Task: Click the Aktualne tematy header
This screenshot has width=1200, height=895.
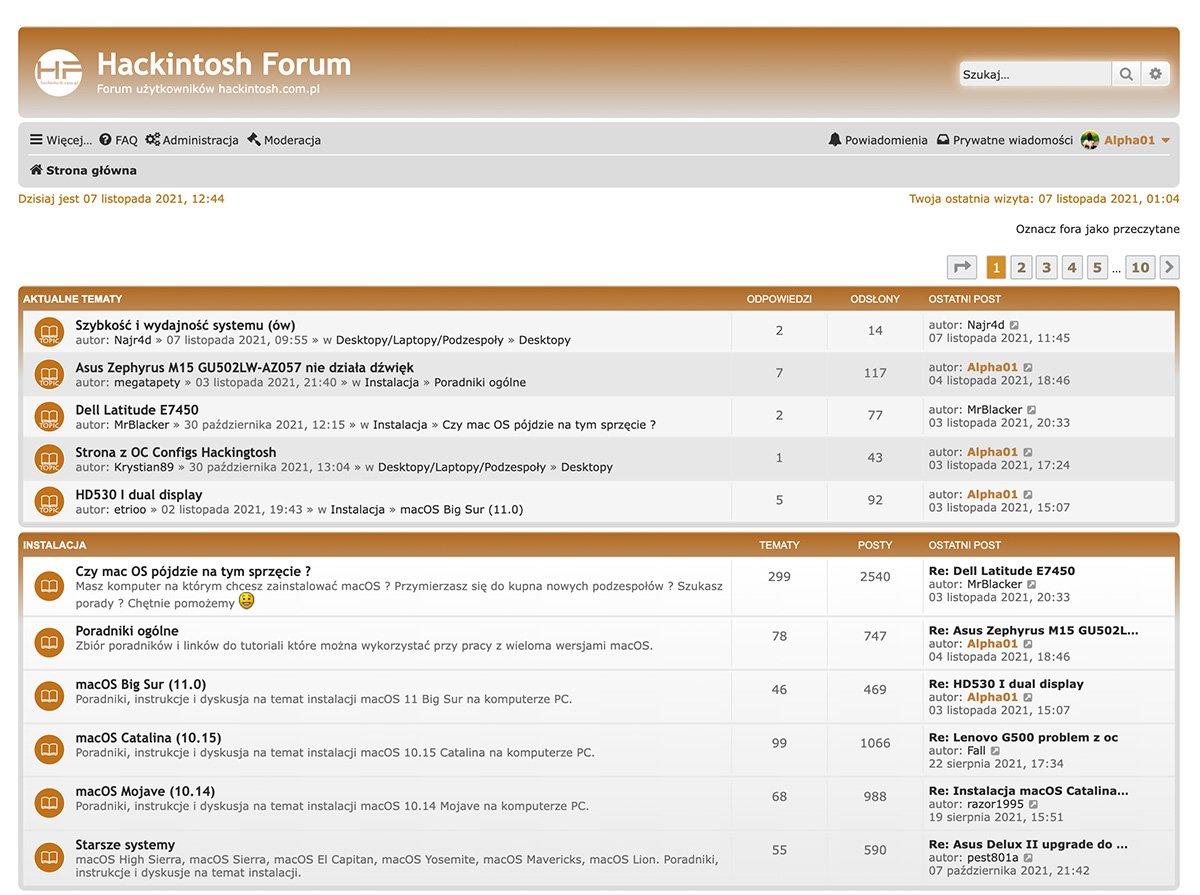Action: 73,299
